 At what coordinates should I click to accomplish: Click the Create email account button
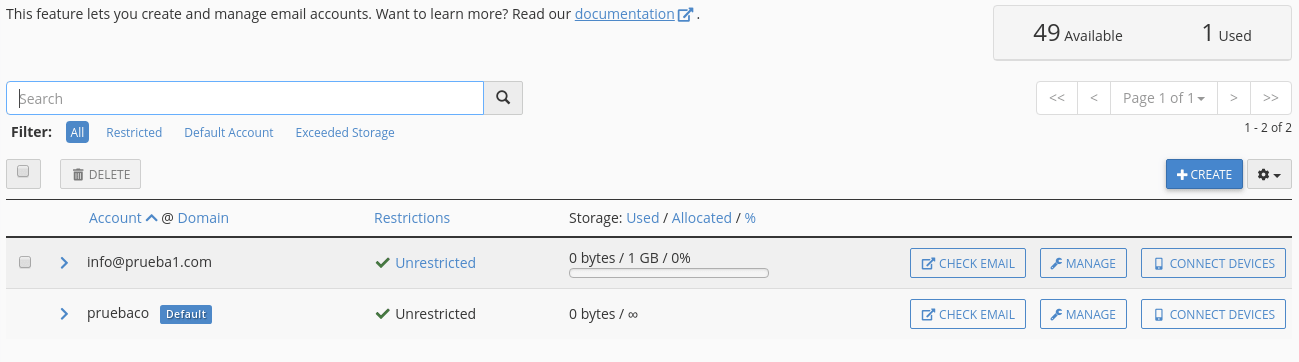[1204, 174]
